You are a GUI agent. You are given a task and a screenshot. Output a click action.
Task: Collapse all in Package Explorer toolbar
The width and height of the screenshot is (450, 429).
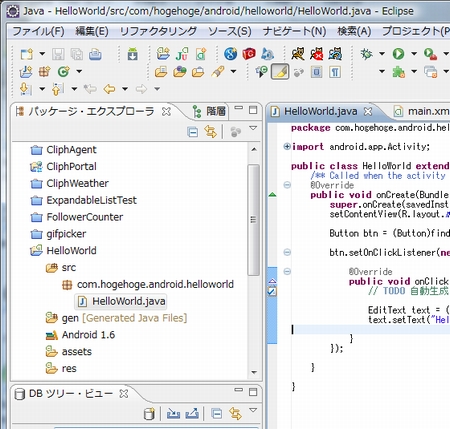[x=193, y=132]
